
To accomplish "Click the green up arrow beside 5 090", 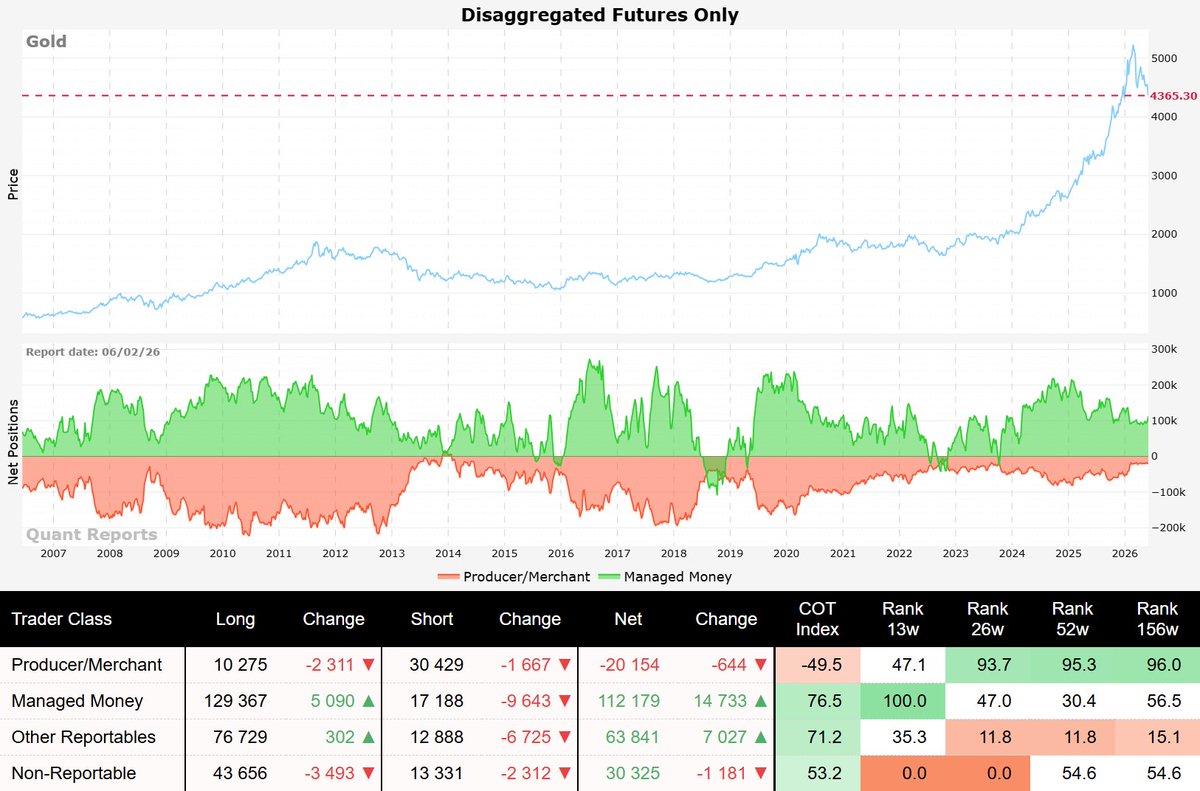I will (370, 701).
